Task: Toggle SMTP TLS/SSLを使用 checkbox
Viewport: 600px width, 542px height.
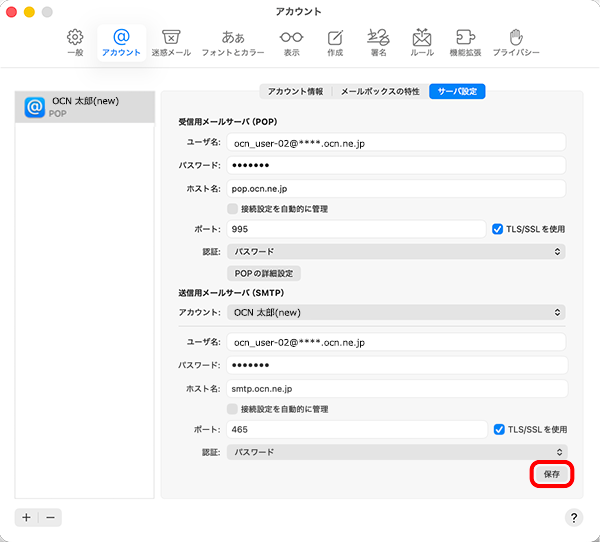Action: (498, 429)
